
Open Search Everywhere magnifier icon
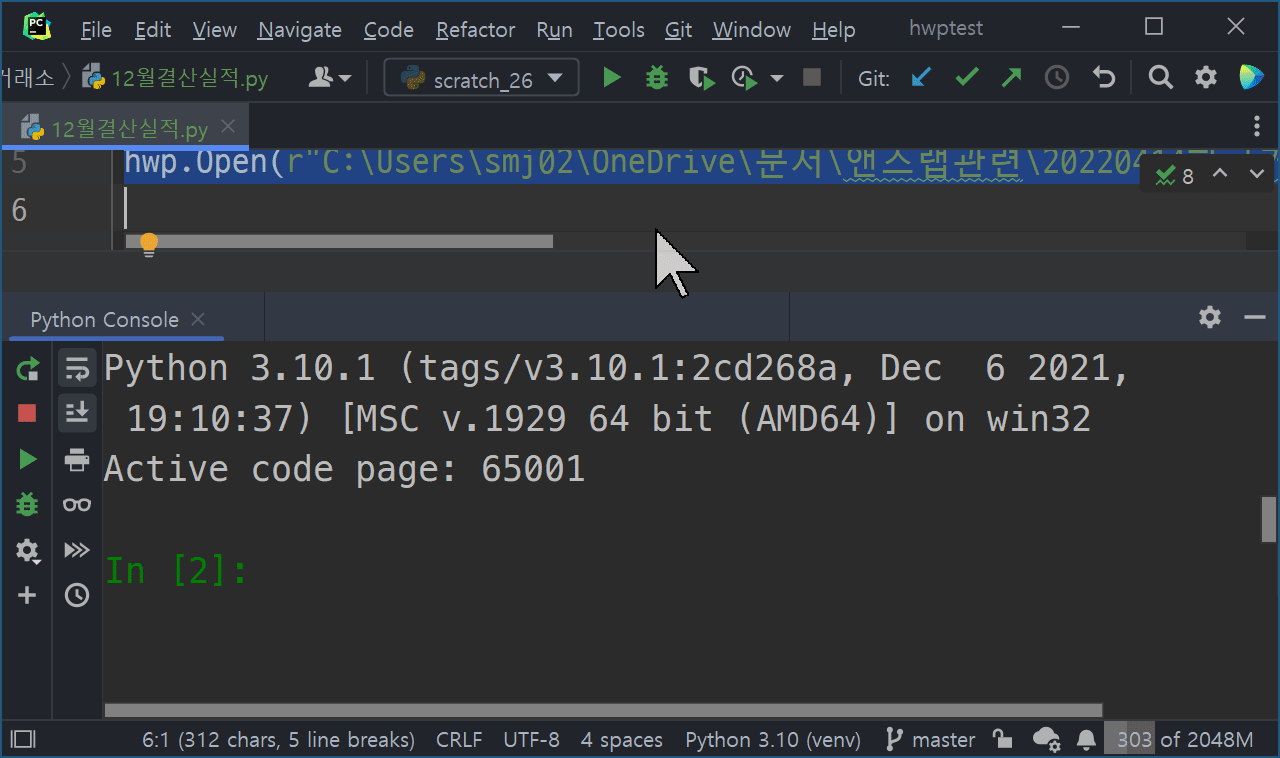(x=1160, y=77)
